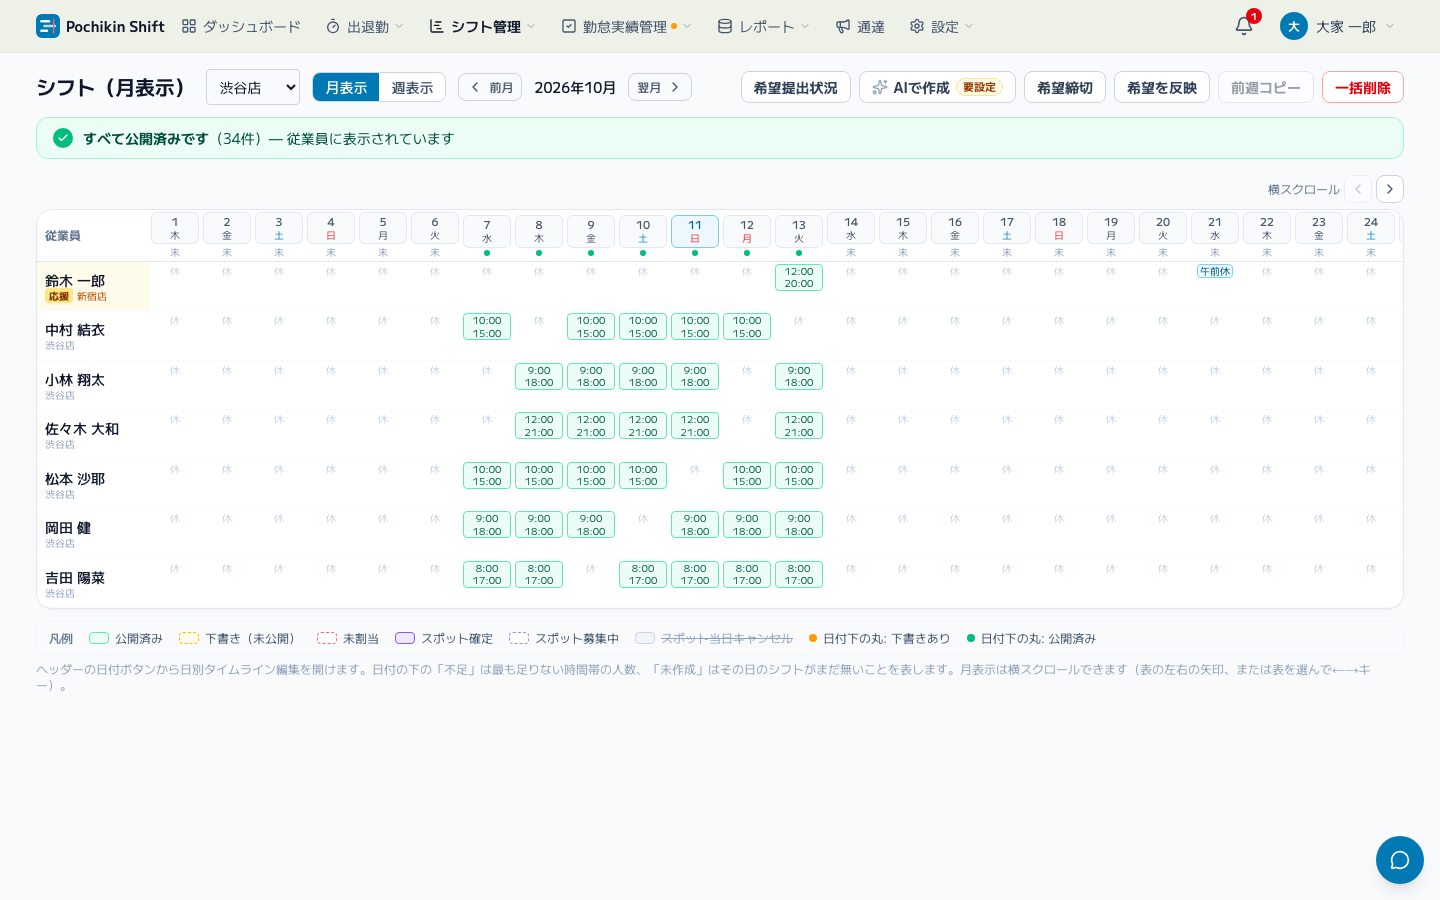This screenshot has height=900, width=1440.
Task: Open the notification bell
Action: (x=1243, y=26)
